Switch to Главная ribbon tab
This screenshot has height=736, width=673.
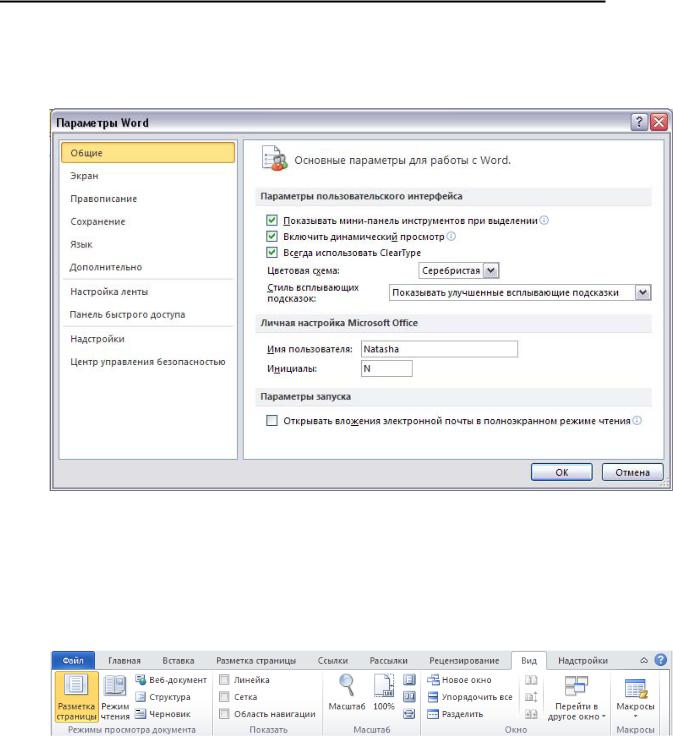[124, 660]
